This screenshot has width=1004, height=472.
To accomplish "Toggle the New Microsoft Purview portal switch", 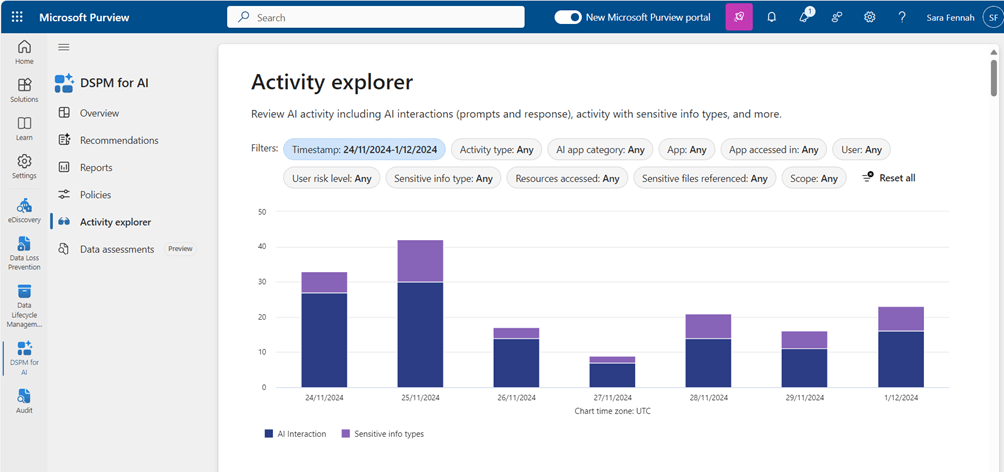I will point(568,17).
